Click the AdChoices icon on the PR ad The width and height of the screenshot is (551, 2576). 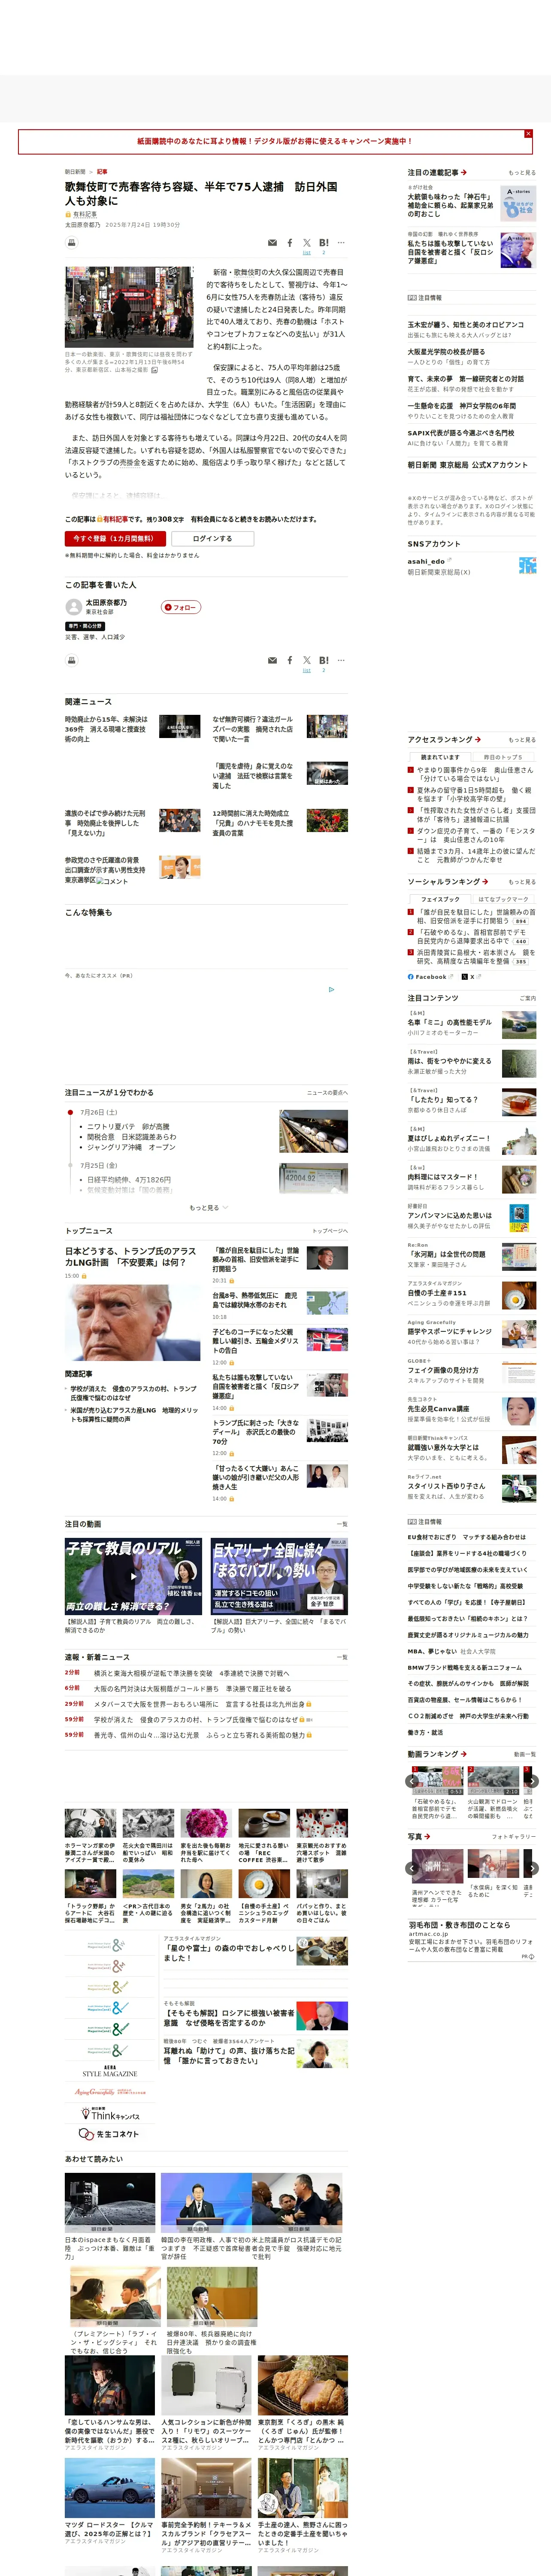332,989
